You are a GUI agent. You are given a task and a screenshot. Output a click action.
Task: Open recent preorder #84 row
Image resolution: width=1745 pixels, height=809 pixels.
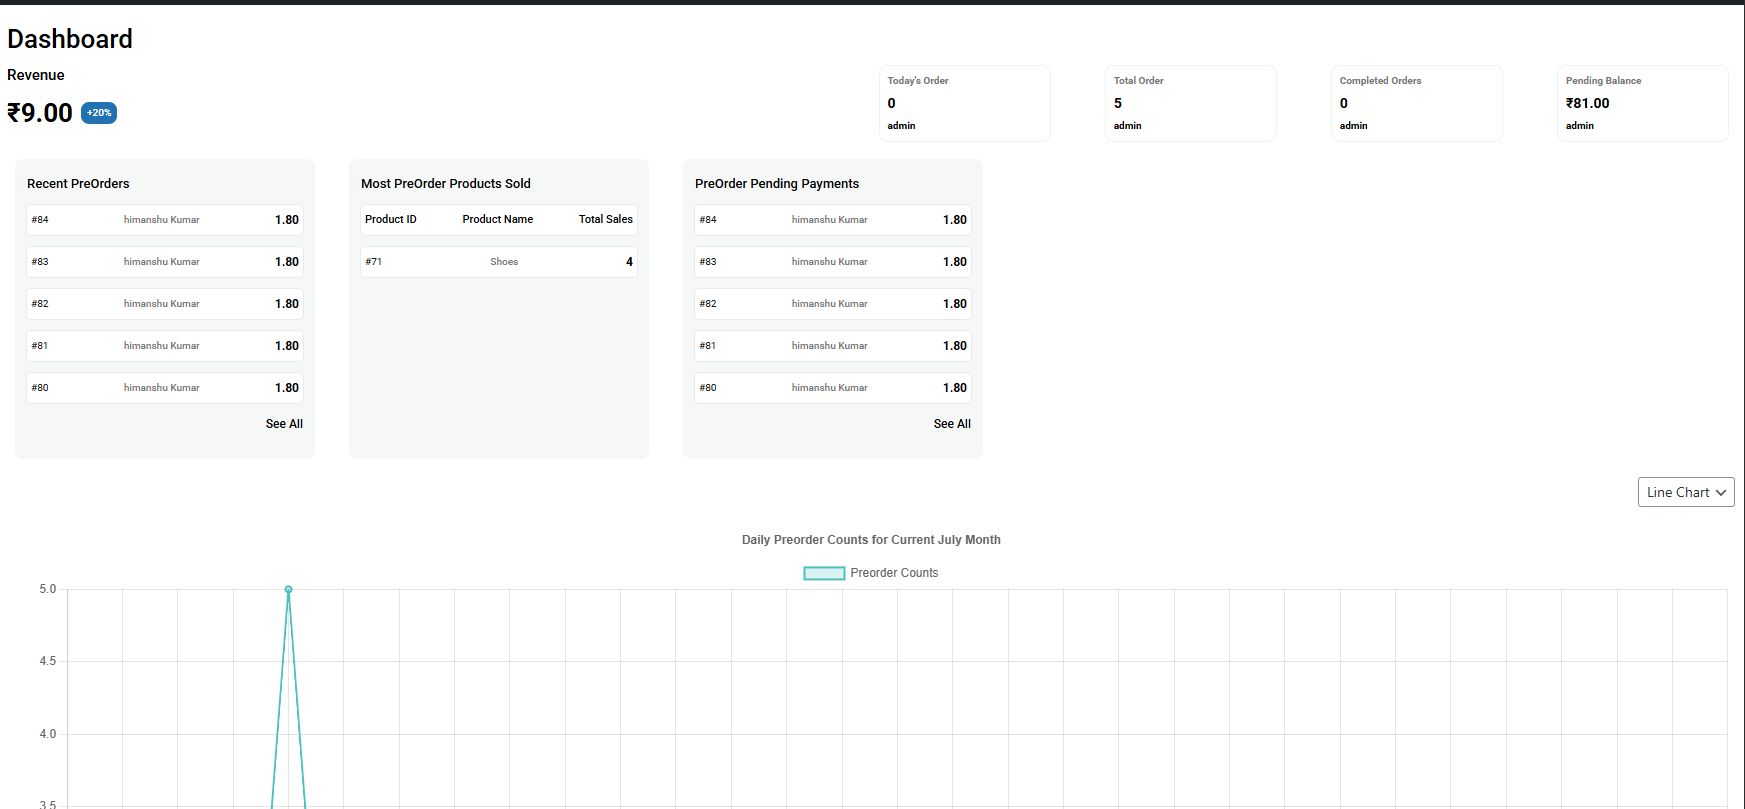tap(165, 220)
